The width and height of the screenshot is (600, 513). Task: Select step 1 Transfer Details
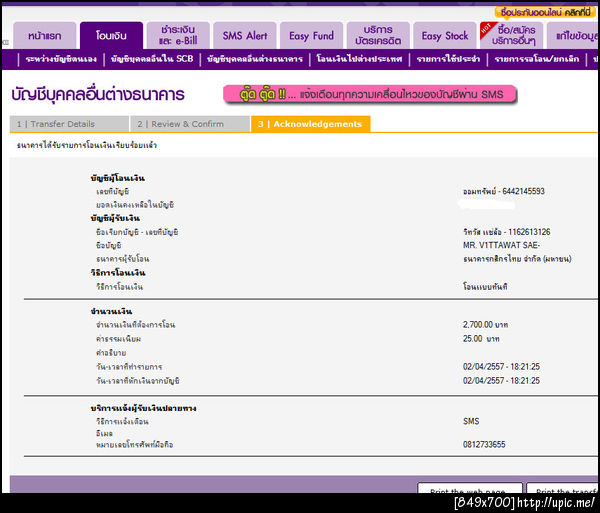tap(69, 124)
